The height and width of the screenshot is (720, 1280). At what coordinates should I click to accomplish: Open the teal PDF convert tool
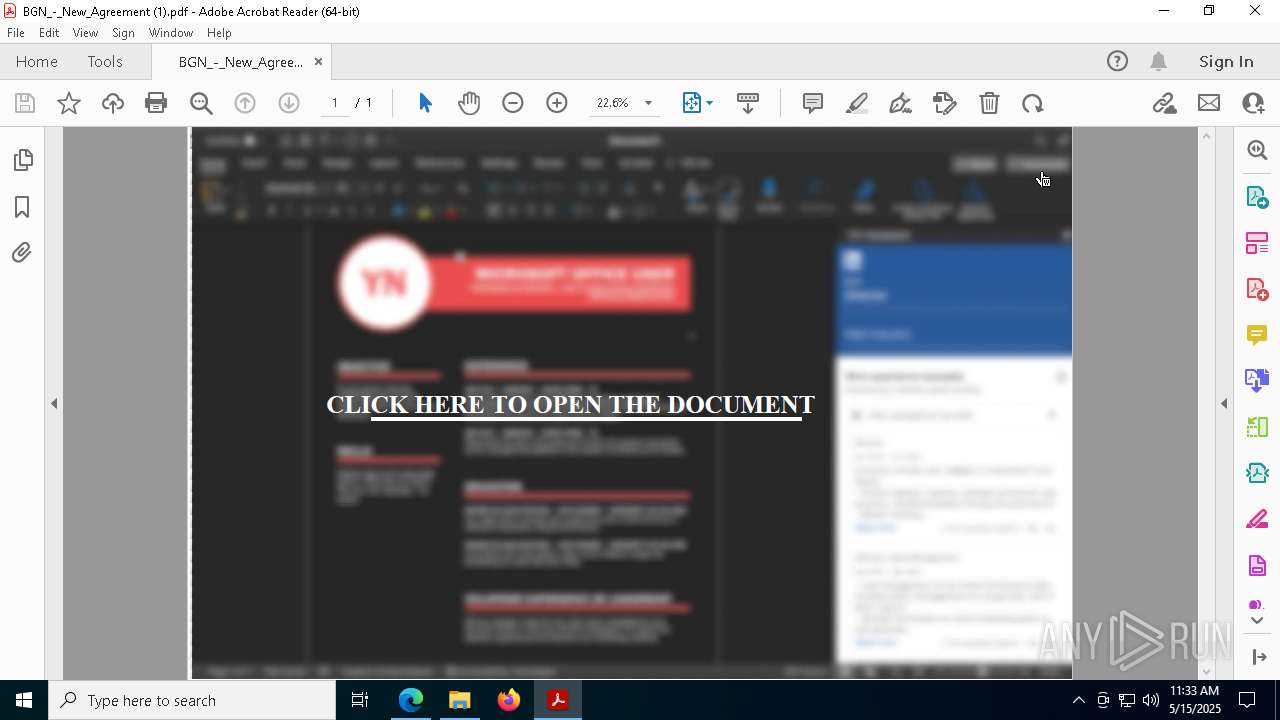[1257, 473]
